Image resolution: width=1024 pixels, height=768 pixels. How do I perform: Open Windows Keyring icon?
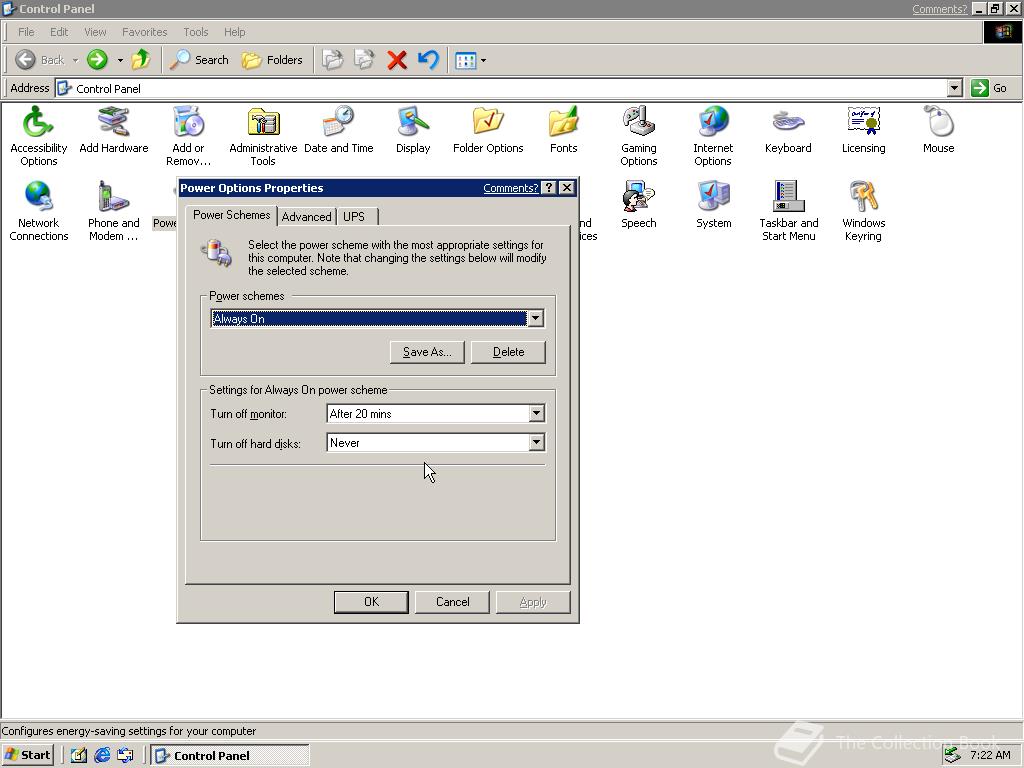[863, 211]
